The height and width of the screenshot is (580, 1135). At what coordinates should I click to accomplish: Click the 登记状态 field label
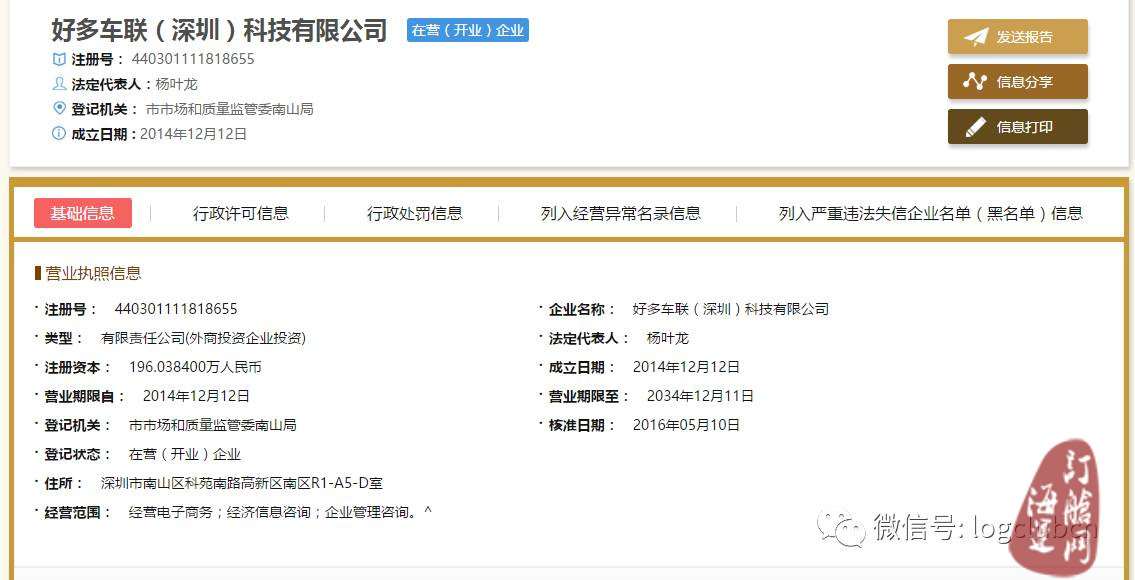pos(78,454)
